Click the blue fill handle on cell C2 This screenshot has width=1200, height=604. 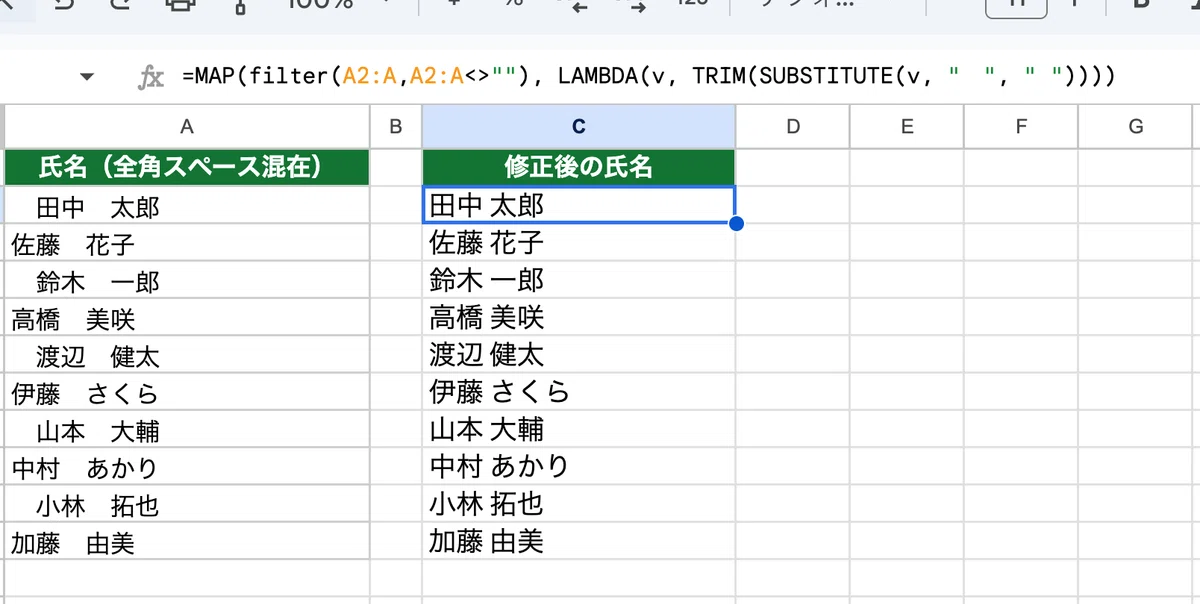coord(736,223)
